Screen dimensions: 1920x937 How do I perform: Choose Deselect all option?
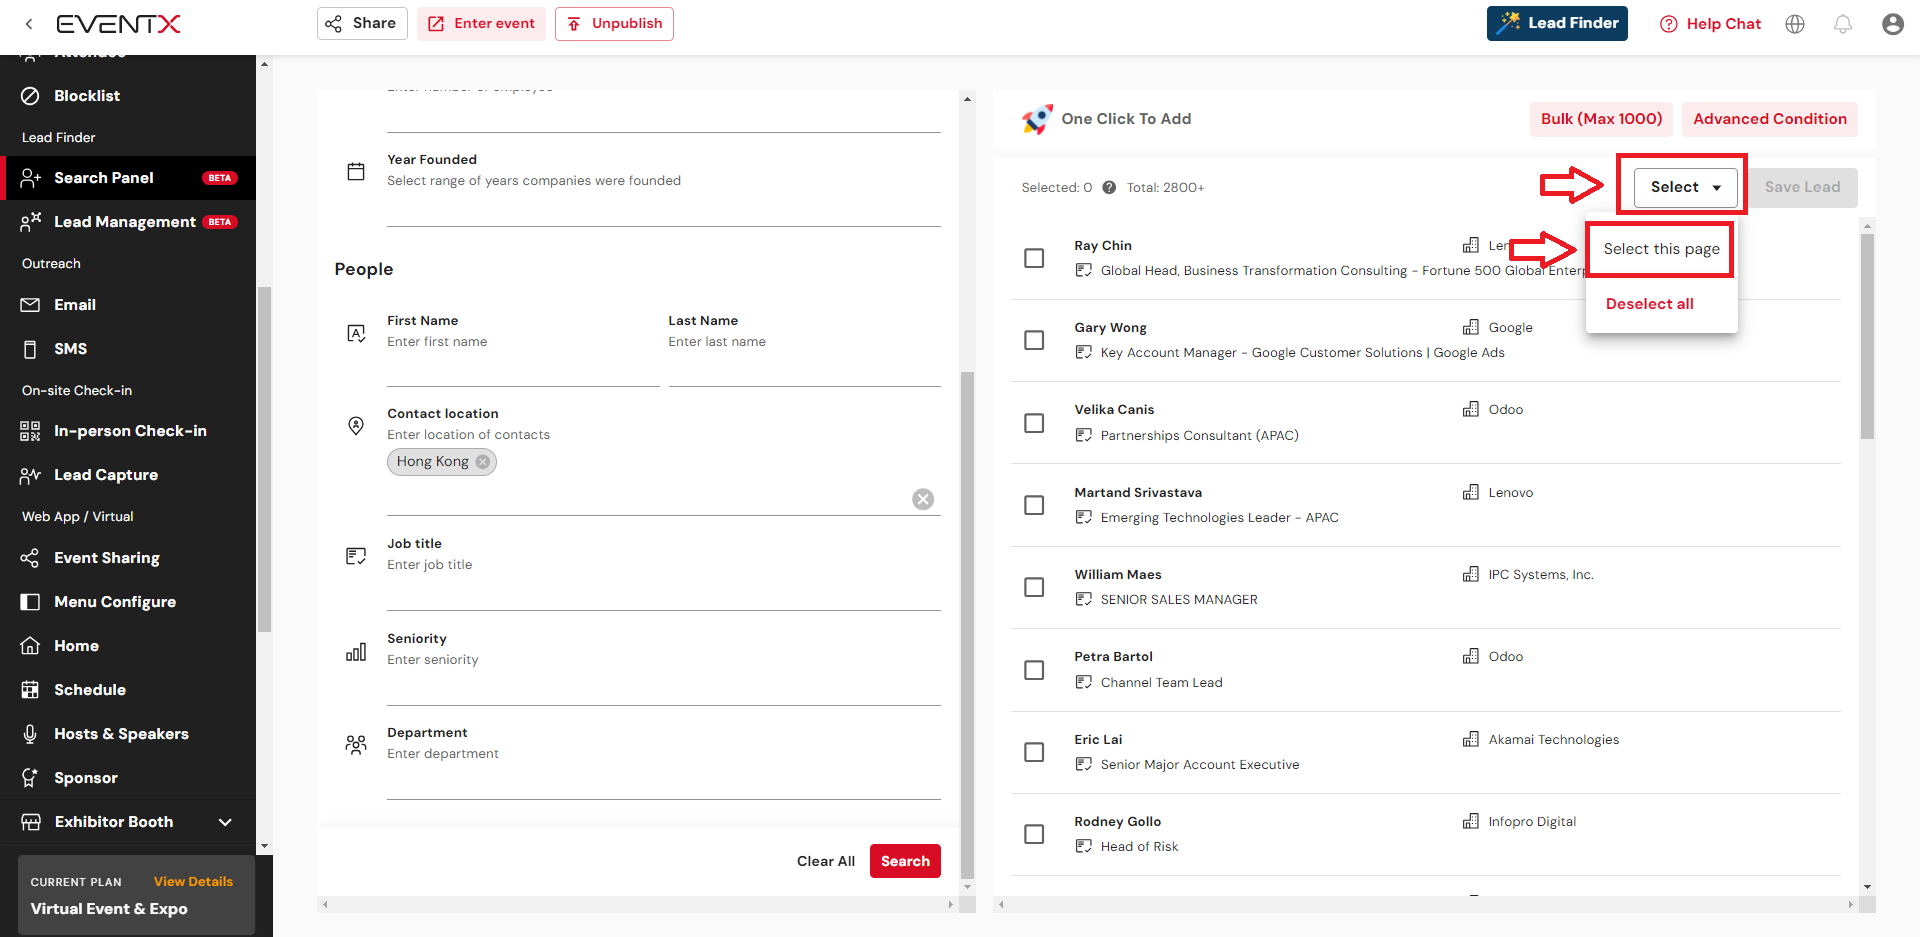click(1649, 304)
